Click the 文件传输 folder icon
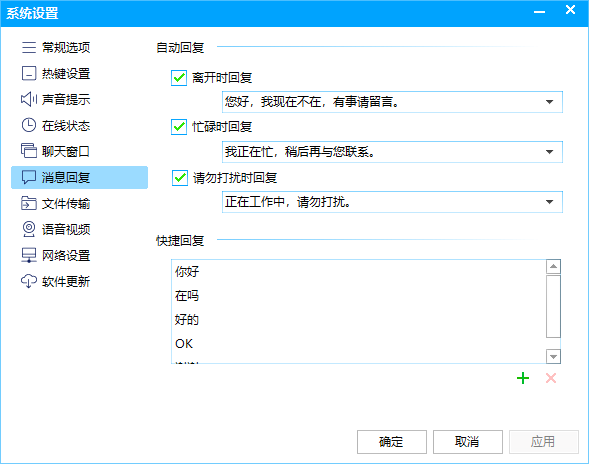The height and width of the screenshot is (464, 589). pos(29,203)
